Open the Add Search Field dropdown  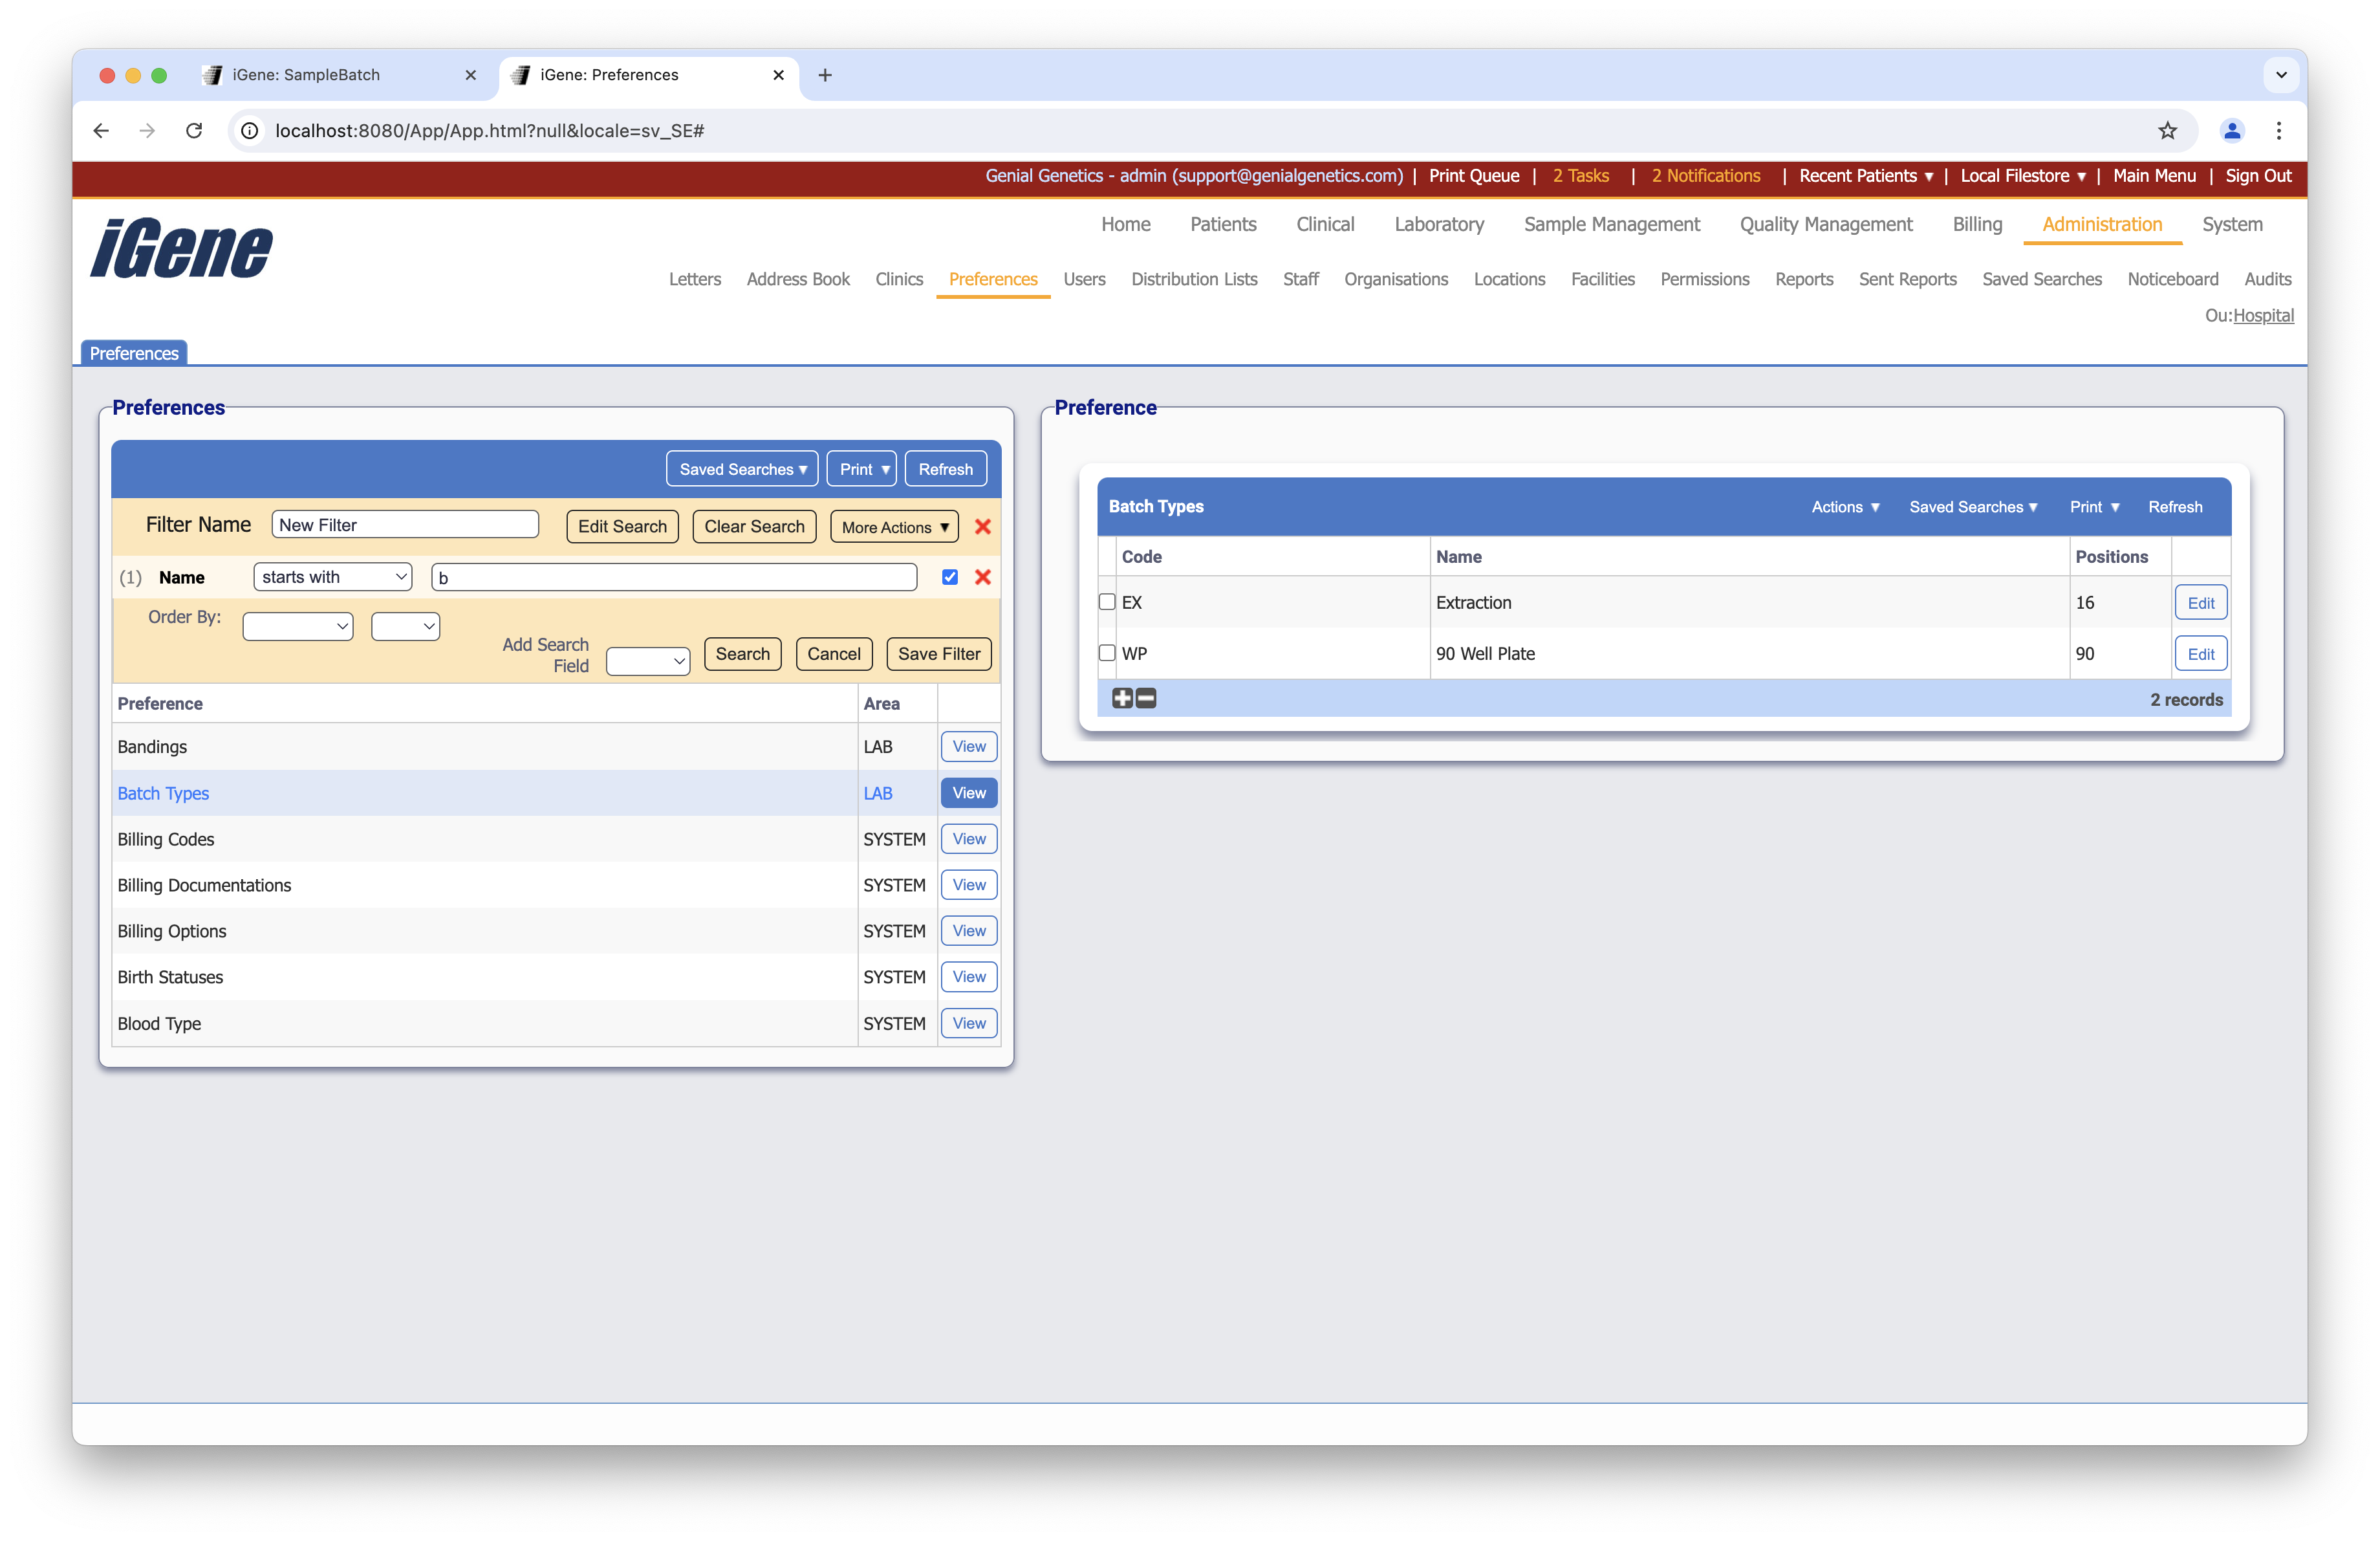(x=648, y=661)
